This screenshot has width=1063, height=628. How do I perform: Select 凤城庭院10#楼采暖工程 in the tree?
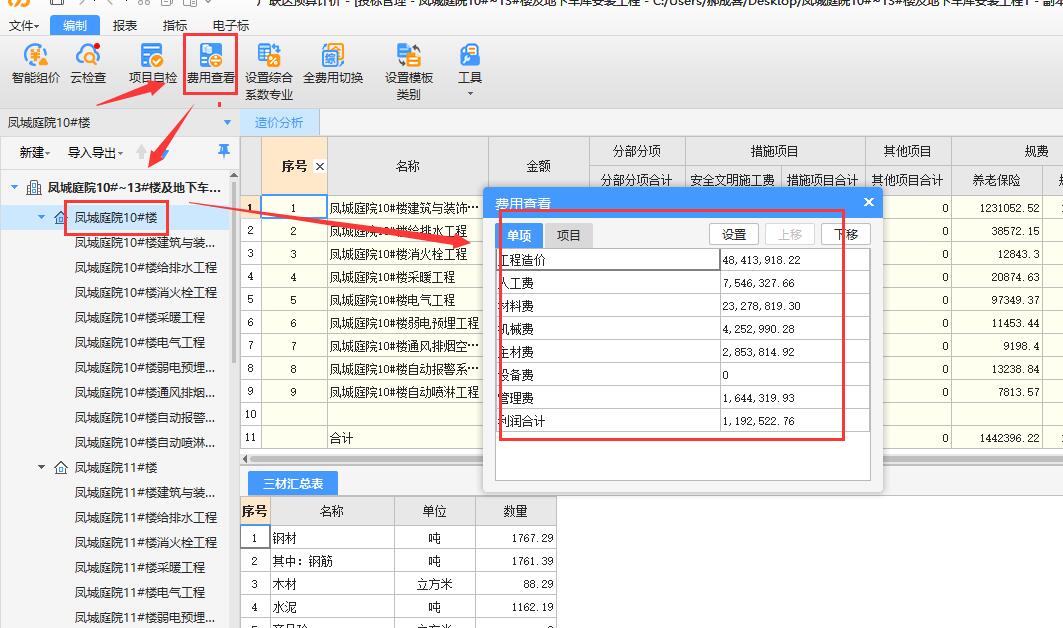[x=140, y=317]
